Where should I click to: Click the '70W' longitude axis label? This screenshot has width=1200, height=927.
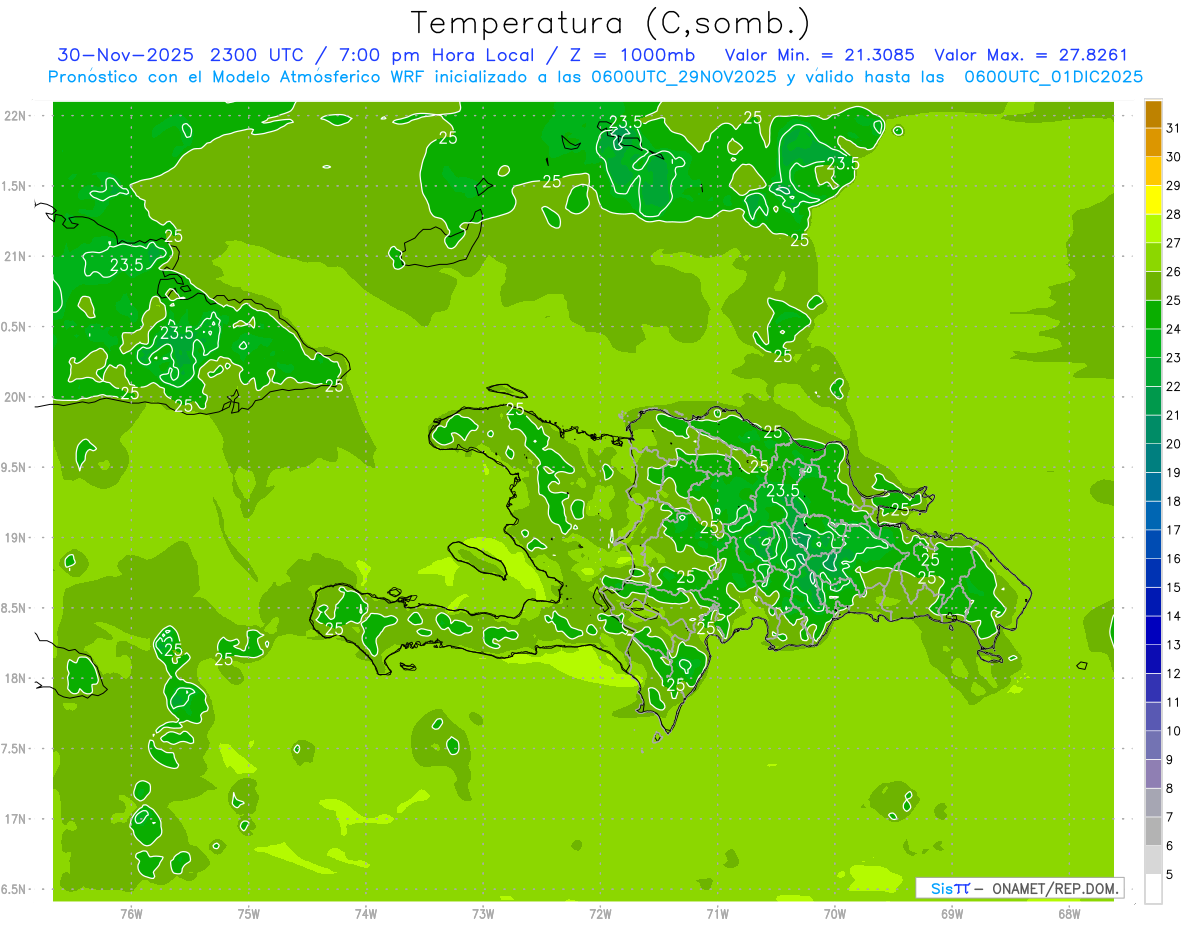tap(835, 913)
